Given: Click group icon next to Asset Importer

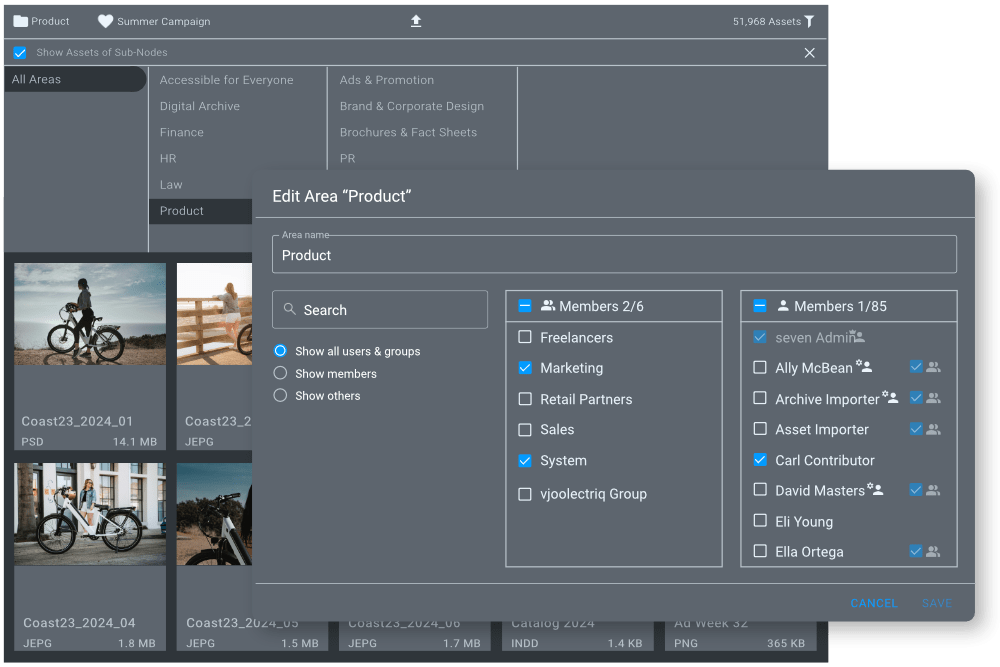Looking at the screenshot, I should click(x=933, y=429).
